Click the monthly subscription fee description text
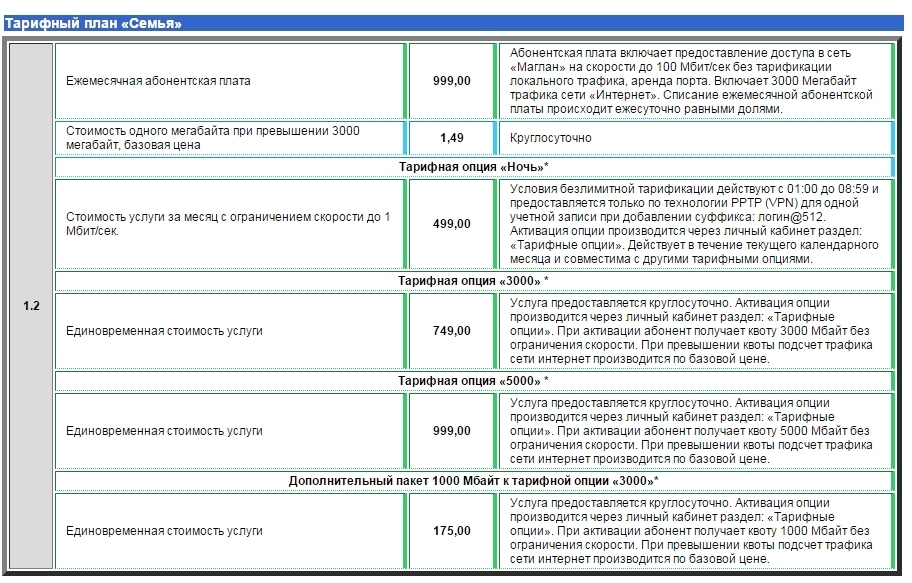Viewport: 912px width, 583px height. click(692, 81)
